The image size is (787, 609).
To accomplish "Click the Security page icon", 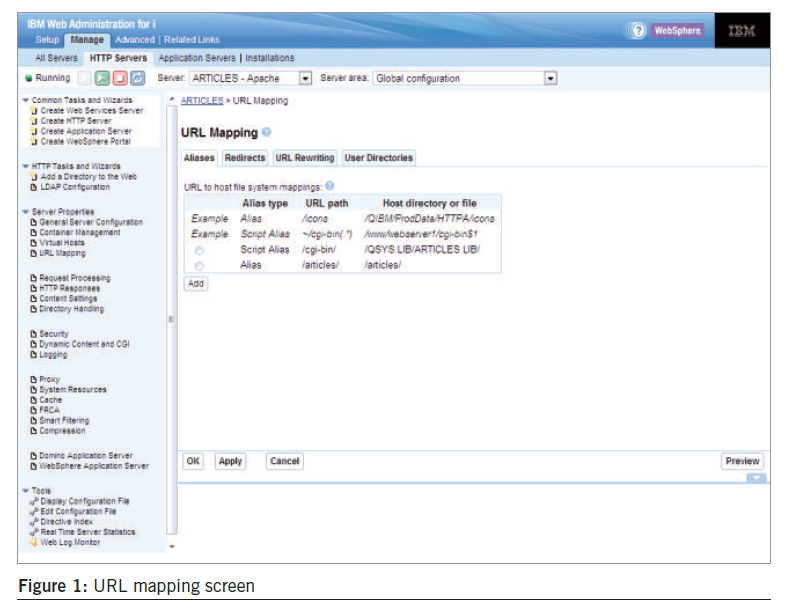I will coord(34,333).
